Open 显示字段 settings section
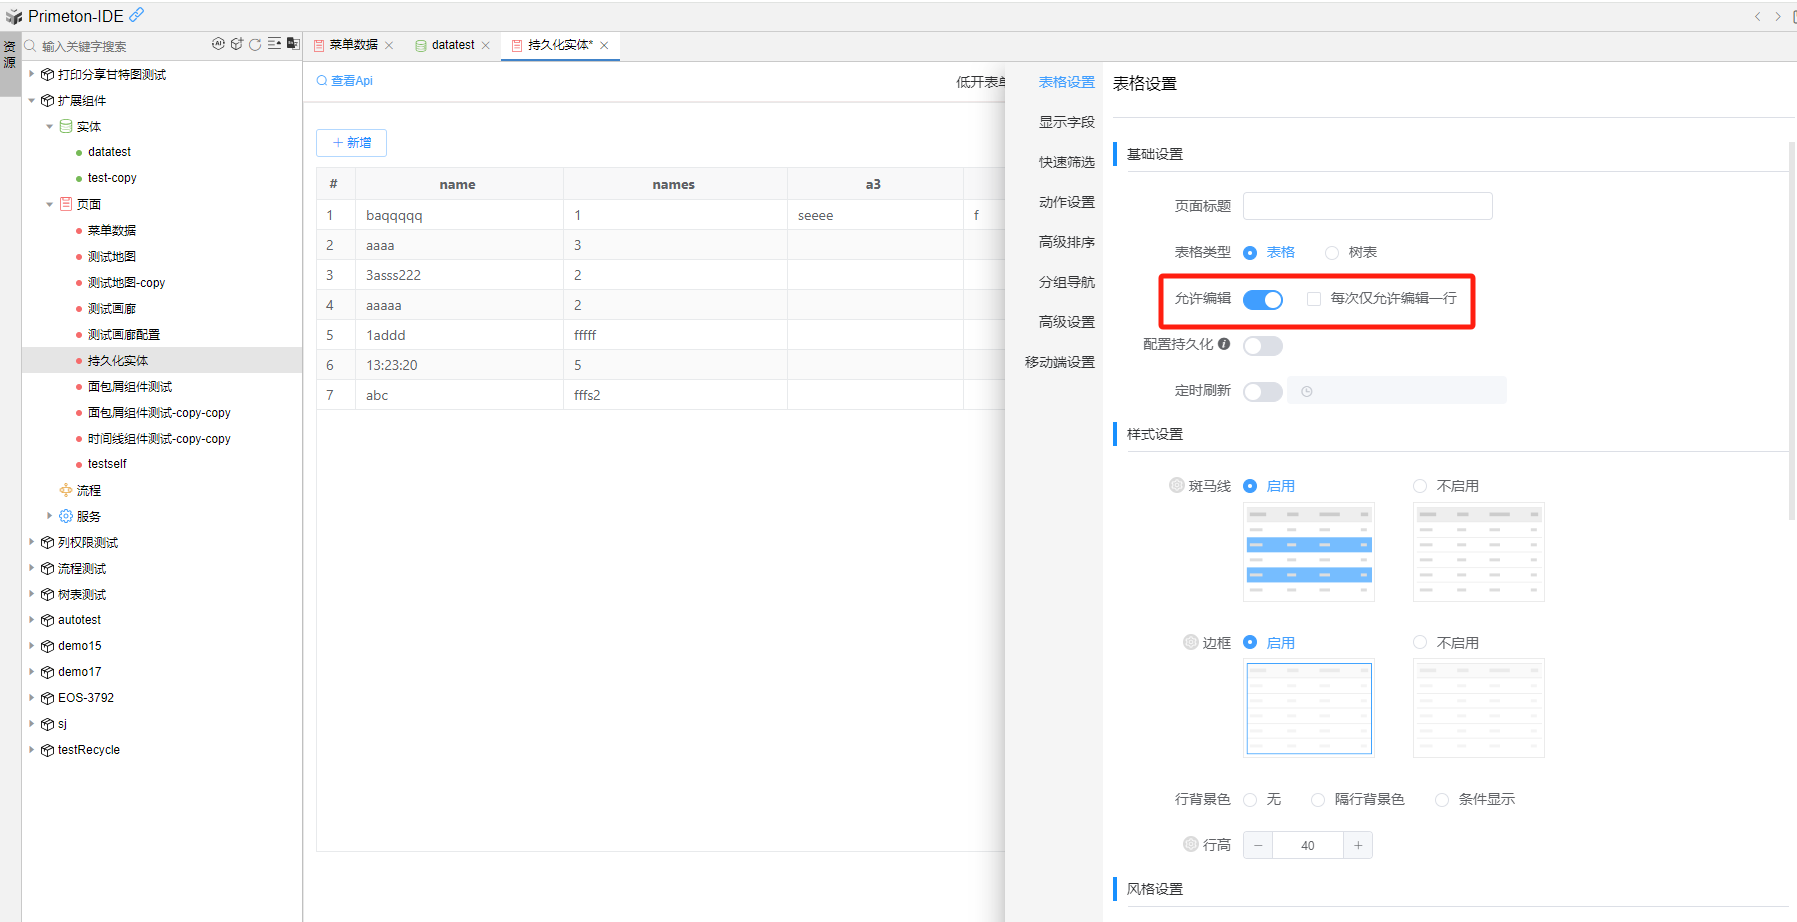 click(x=1066, y=122)
